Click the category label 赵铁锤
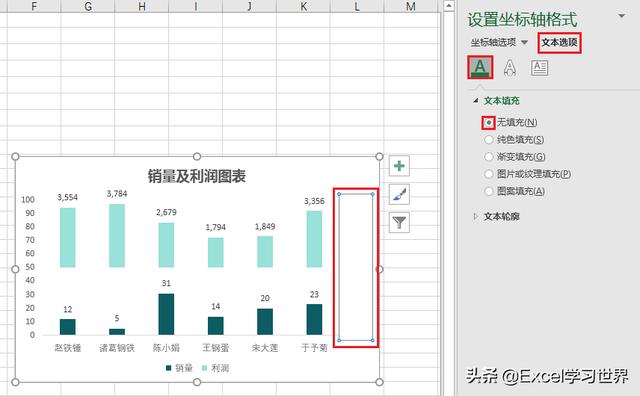The width and height of the screenshot is (640, 396). (68, 348)
